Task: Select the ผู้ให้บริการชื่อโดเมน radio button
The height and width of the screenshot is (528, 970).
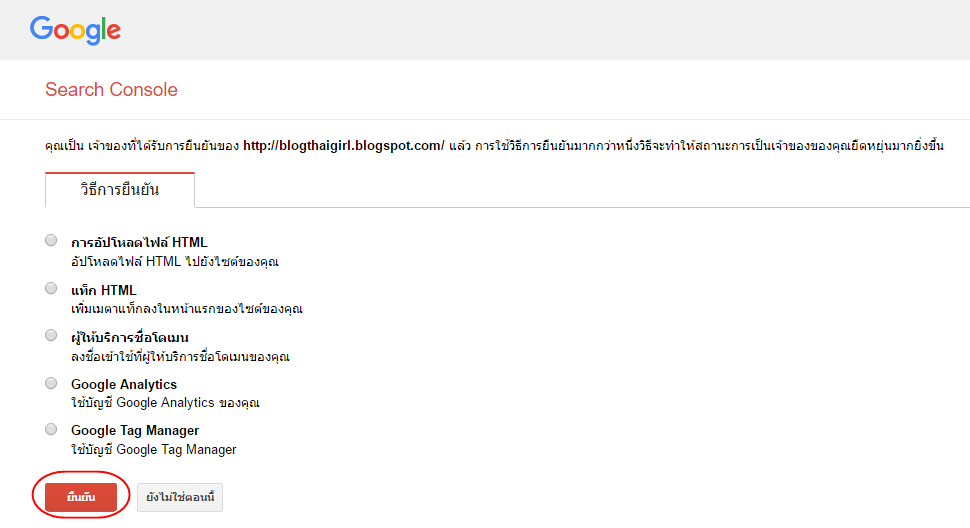Action: (51, 336)
